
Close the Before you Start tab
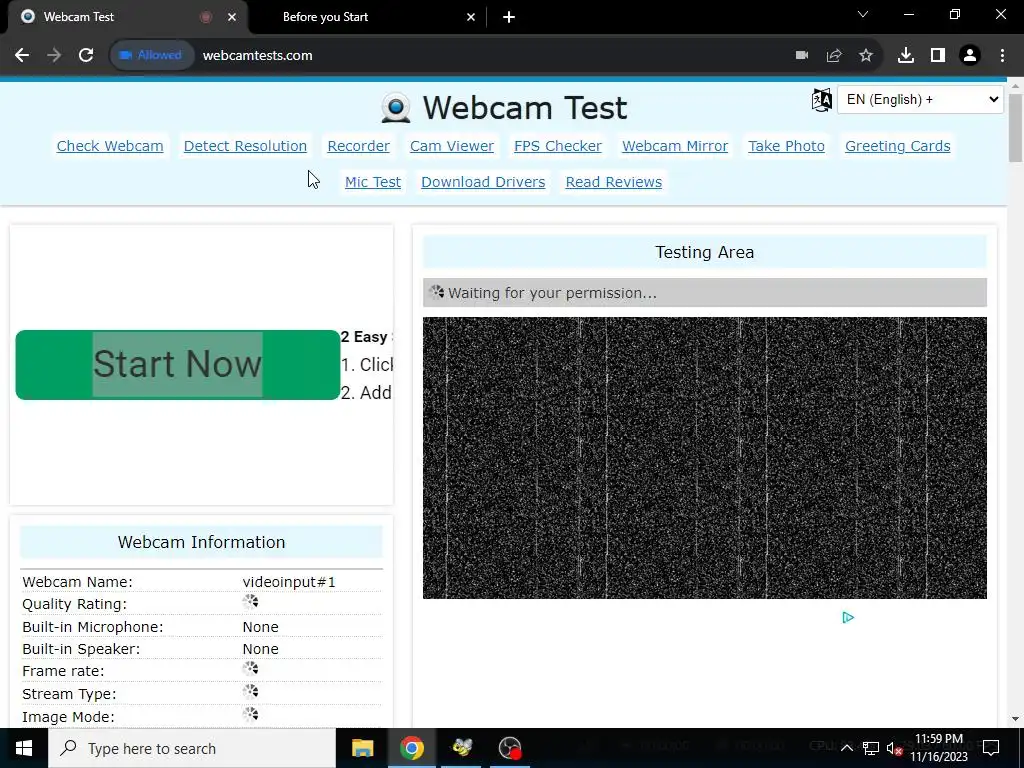tap(471, 18)
